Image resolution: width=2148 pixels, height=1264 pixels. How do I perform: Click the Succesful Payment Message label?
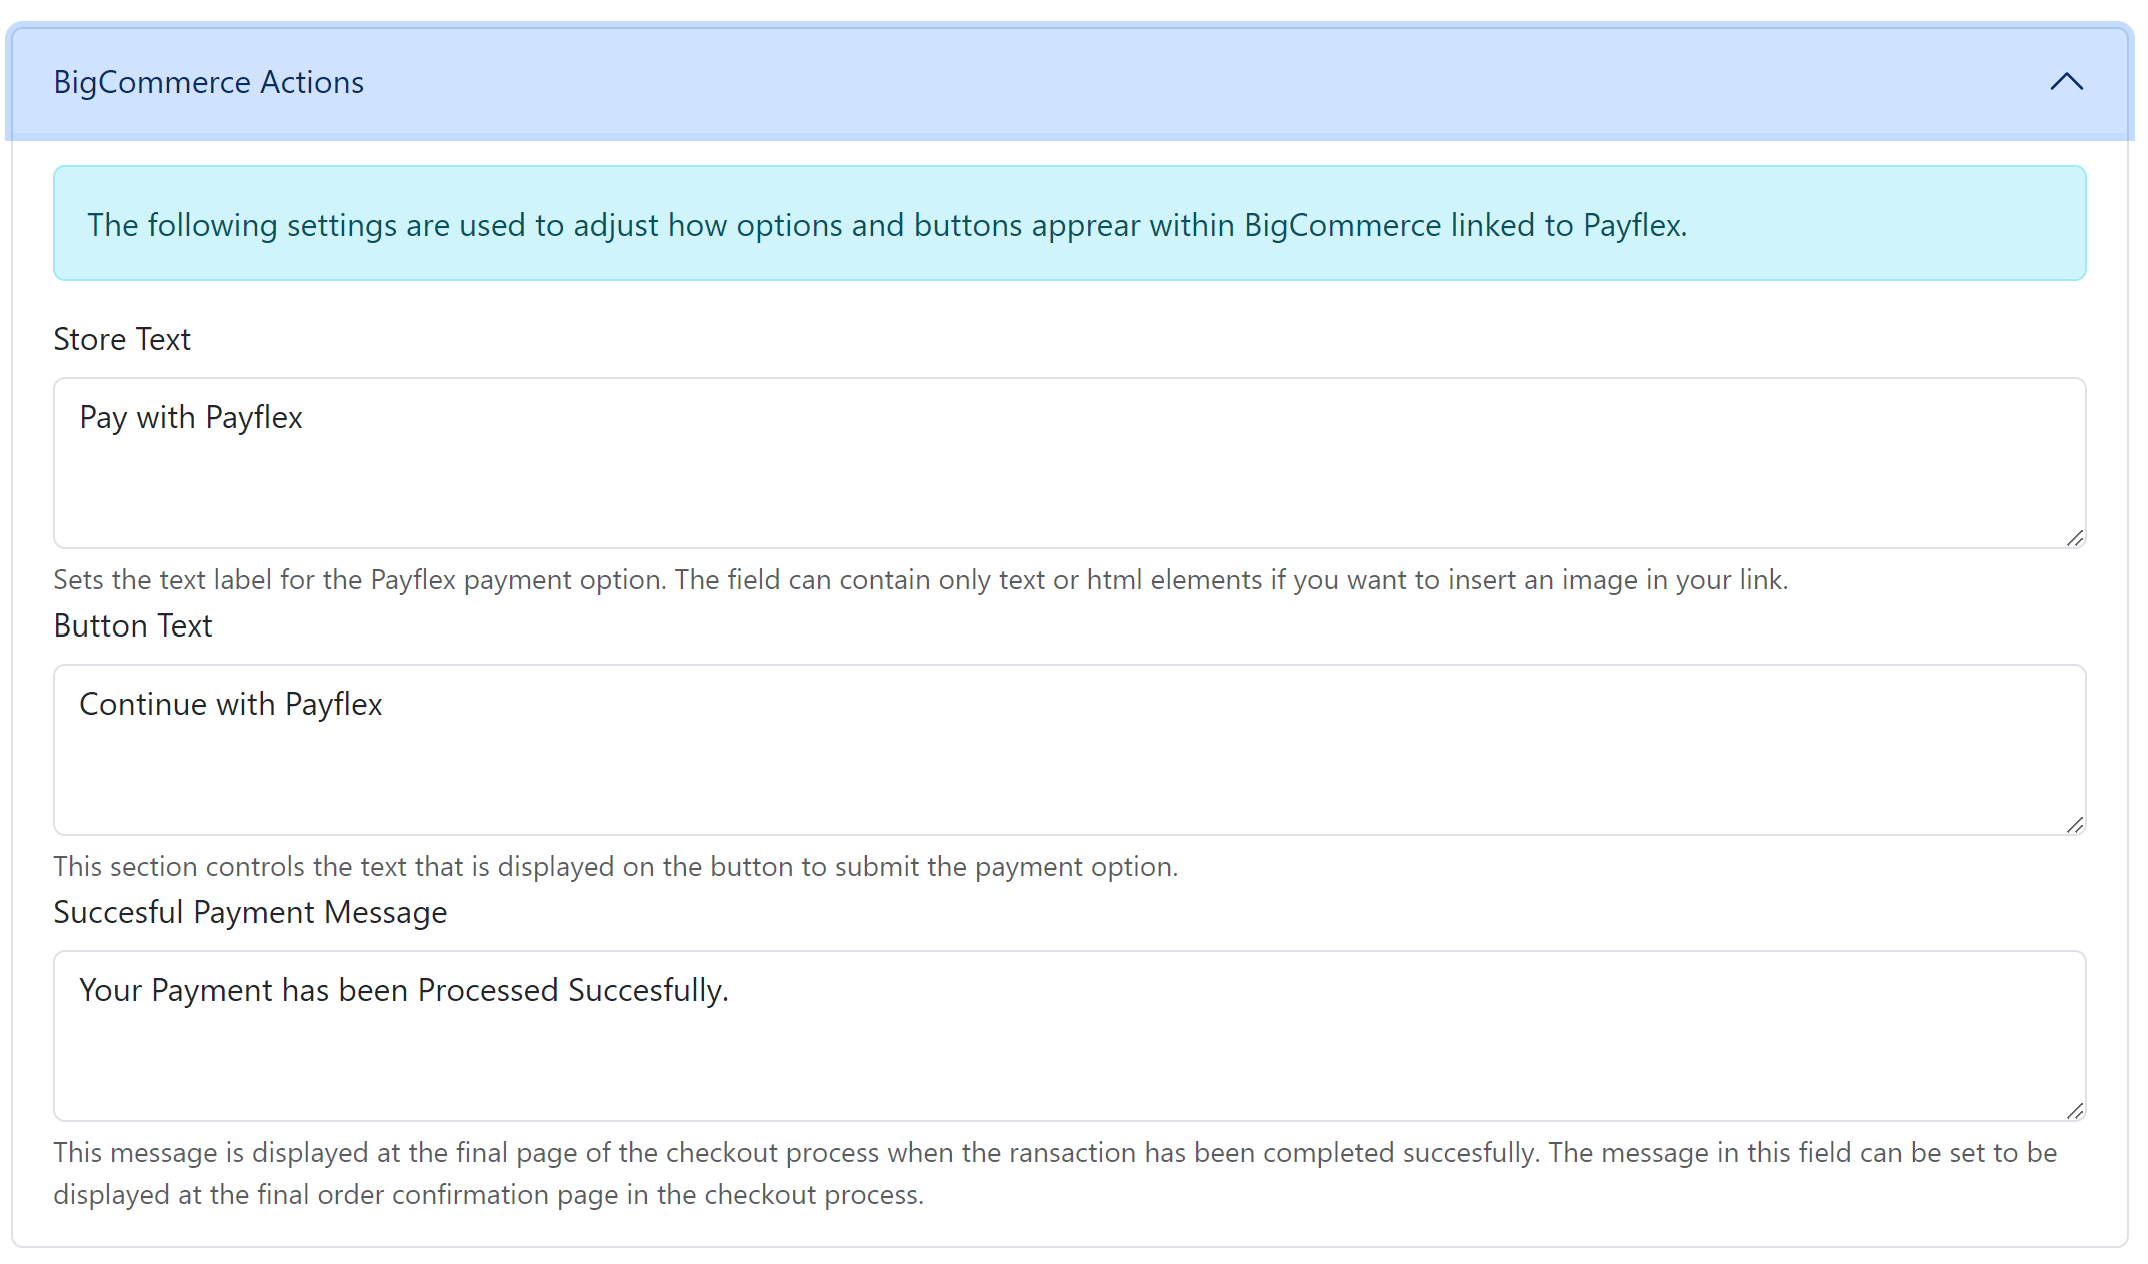250,912
